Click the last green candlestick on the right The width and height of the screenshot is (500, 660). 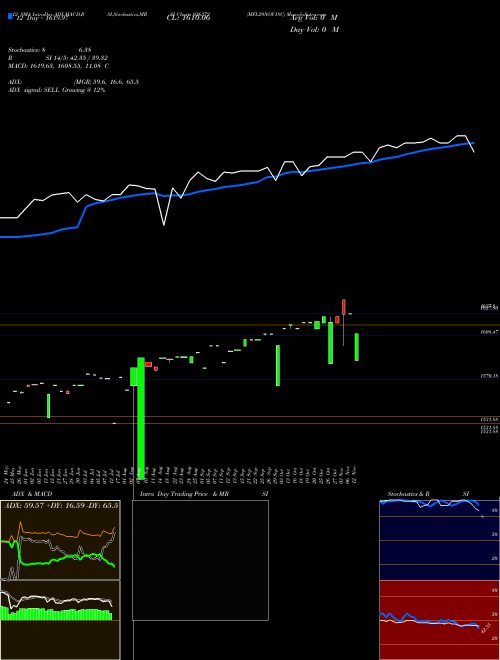356,347
